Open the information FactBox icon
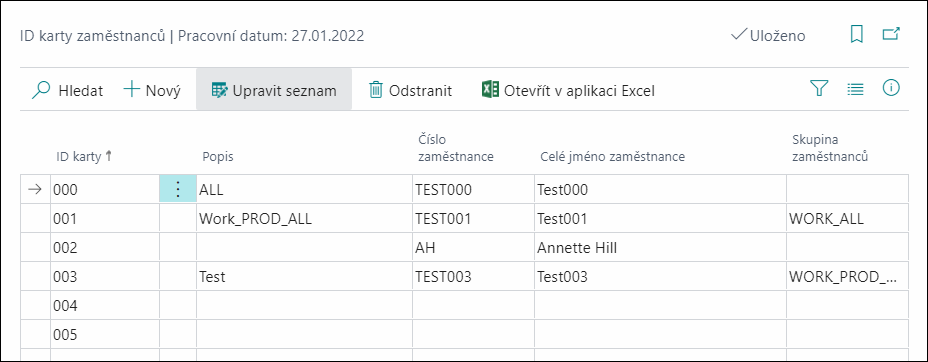928x362 pixels. tap(891, 89)
